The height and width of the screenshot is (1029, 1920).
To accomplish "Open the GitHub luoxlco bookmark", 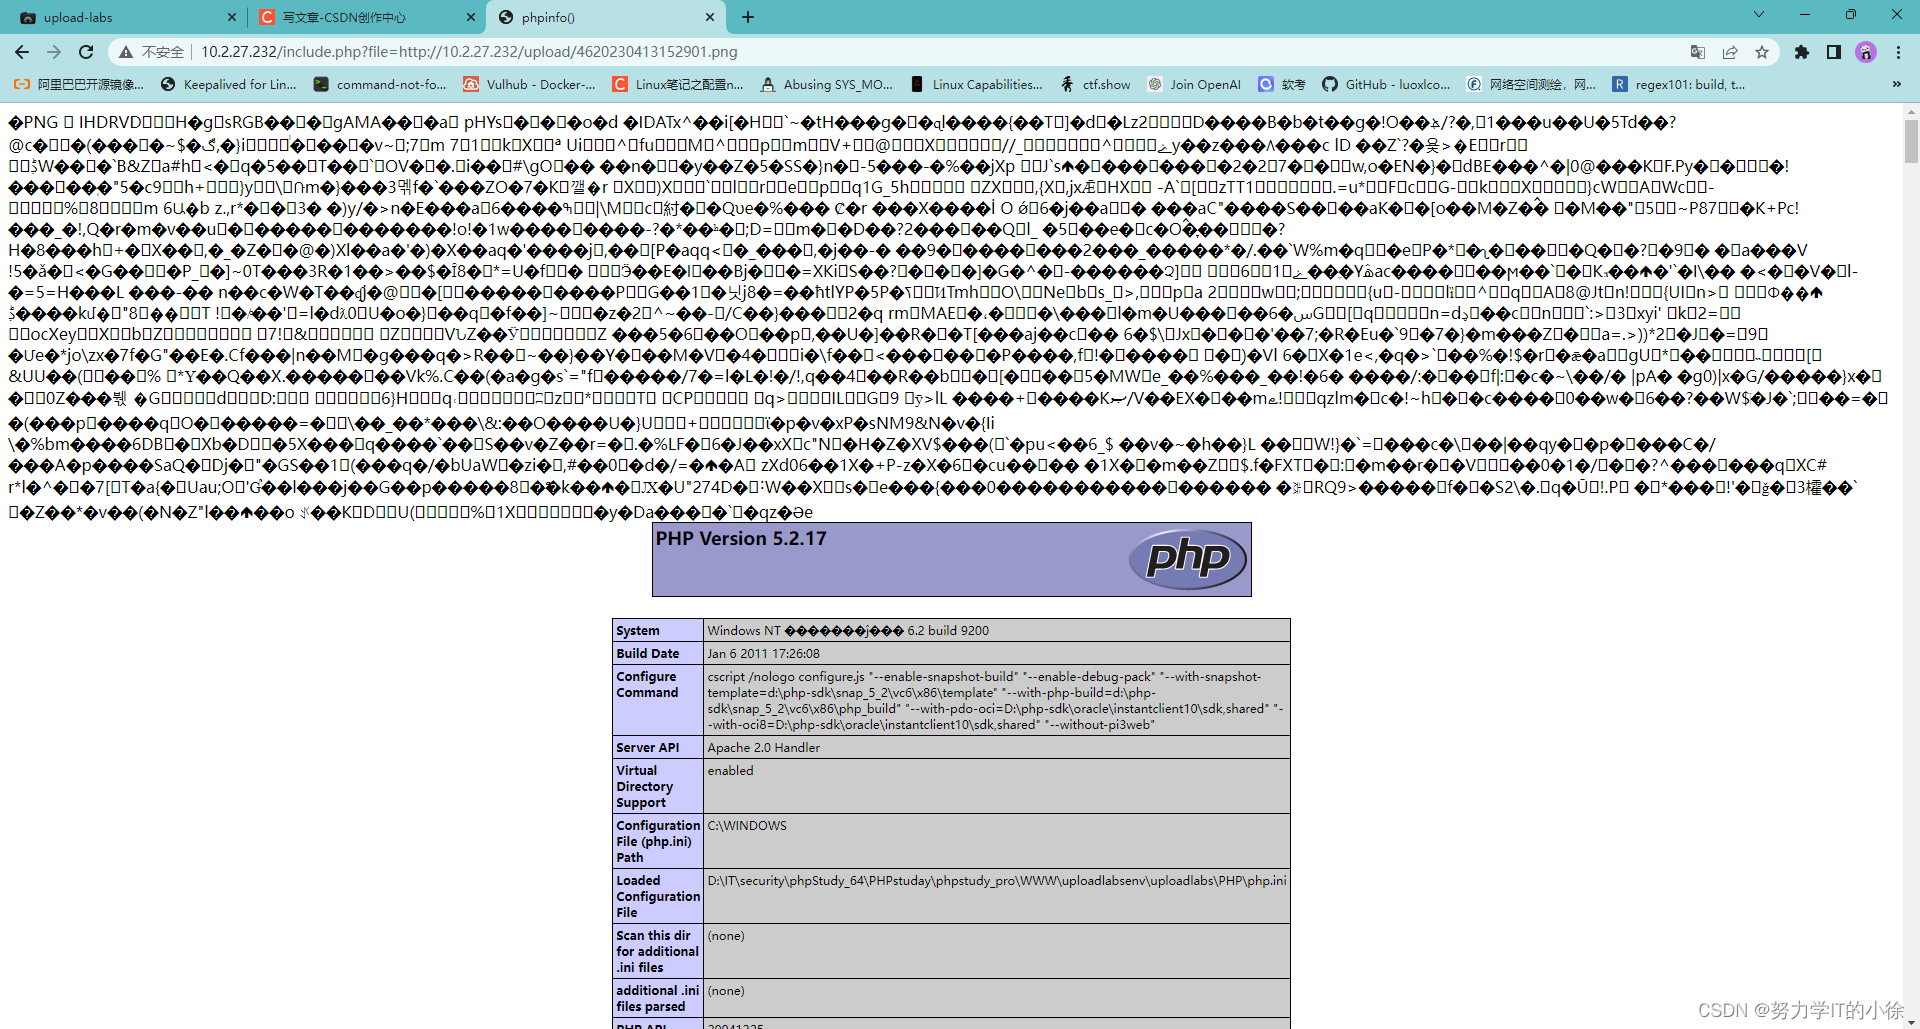I will click(x=1387, y=84).
